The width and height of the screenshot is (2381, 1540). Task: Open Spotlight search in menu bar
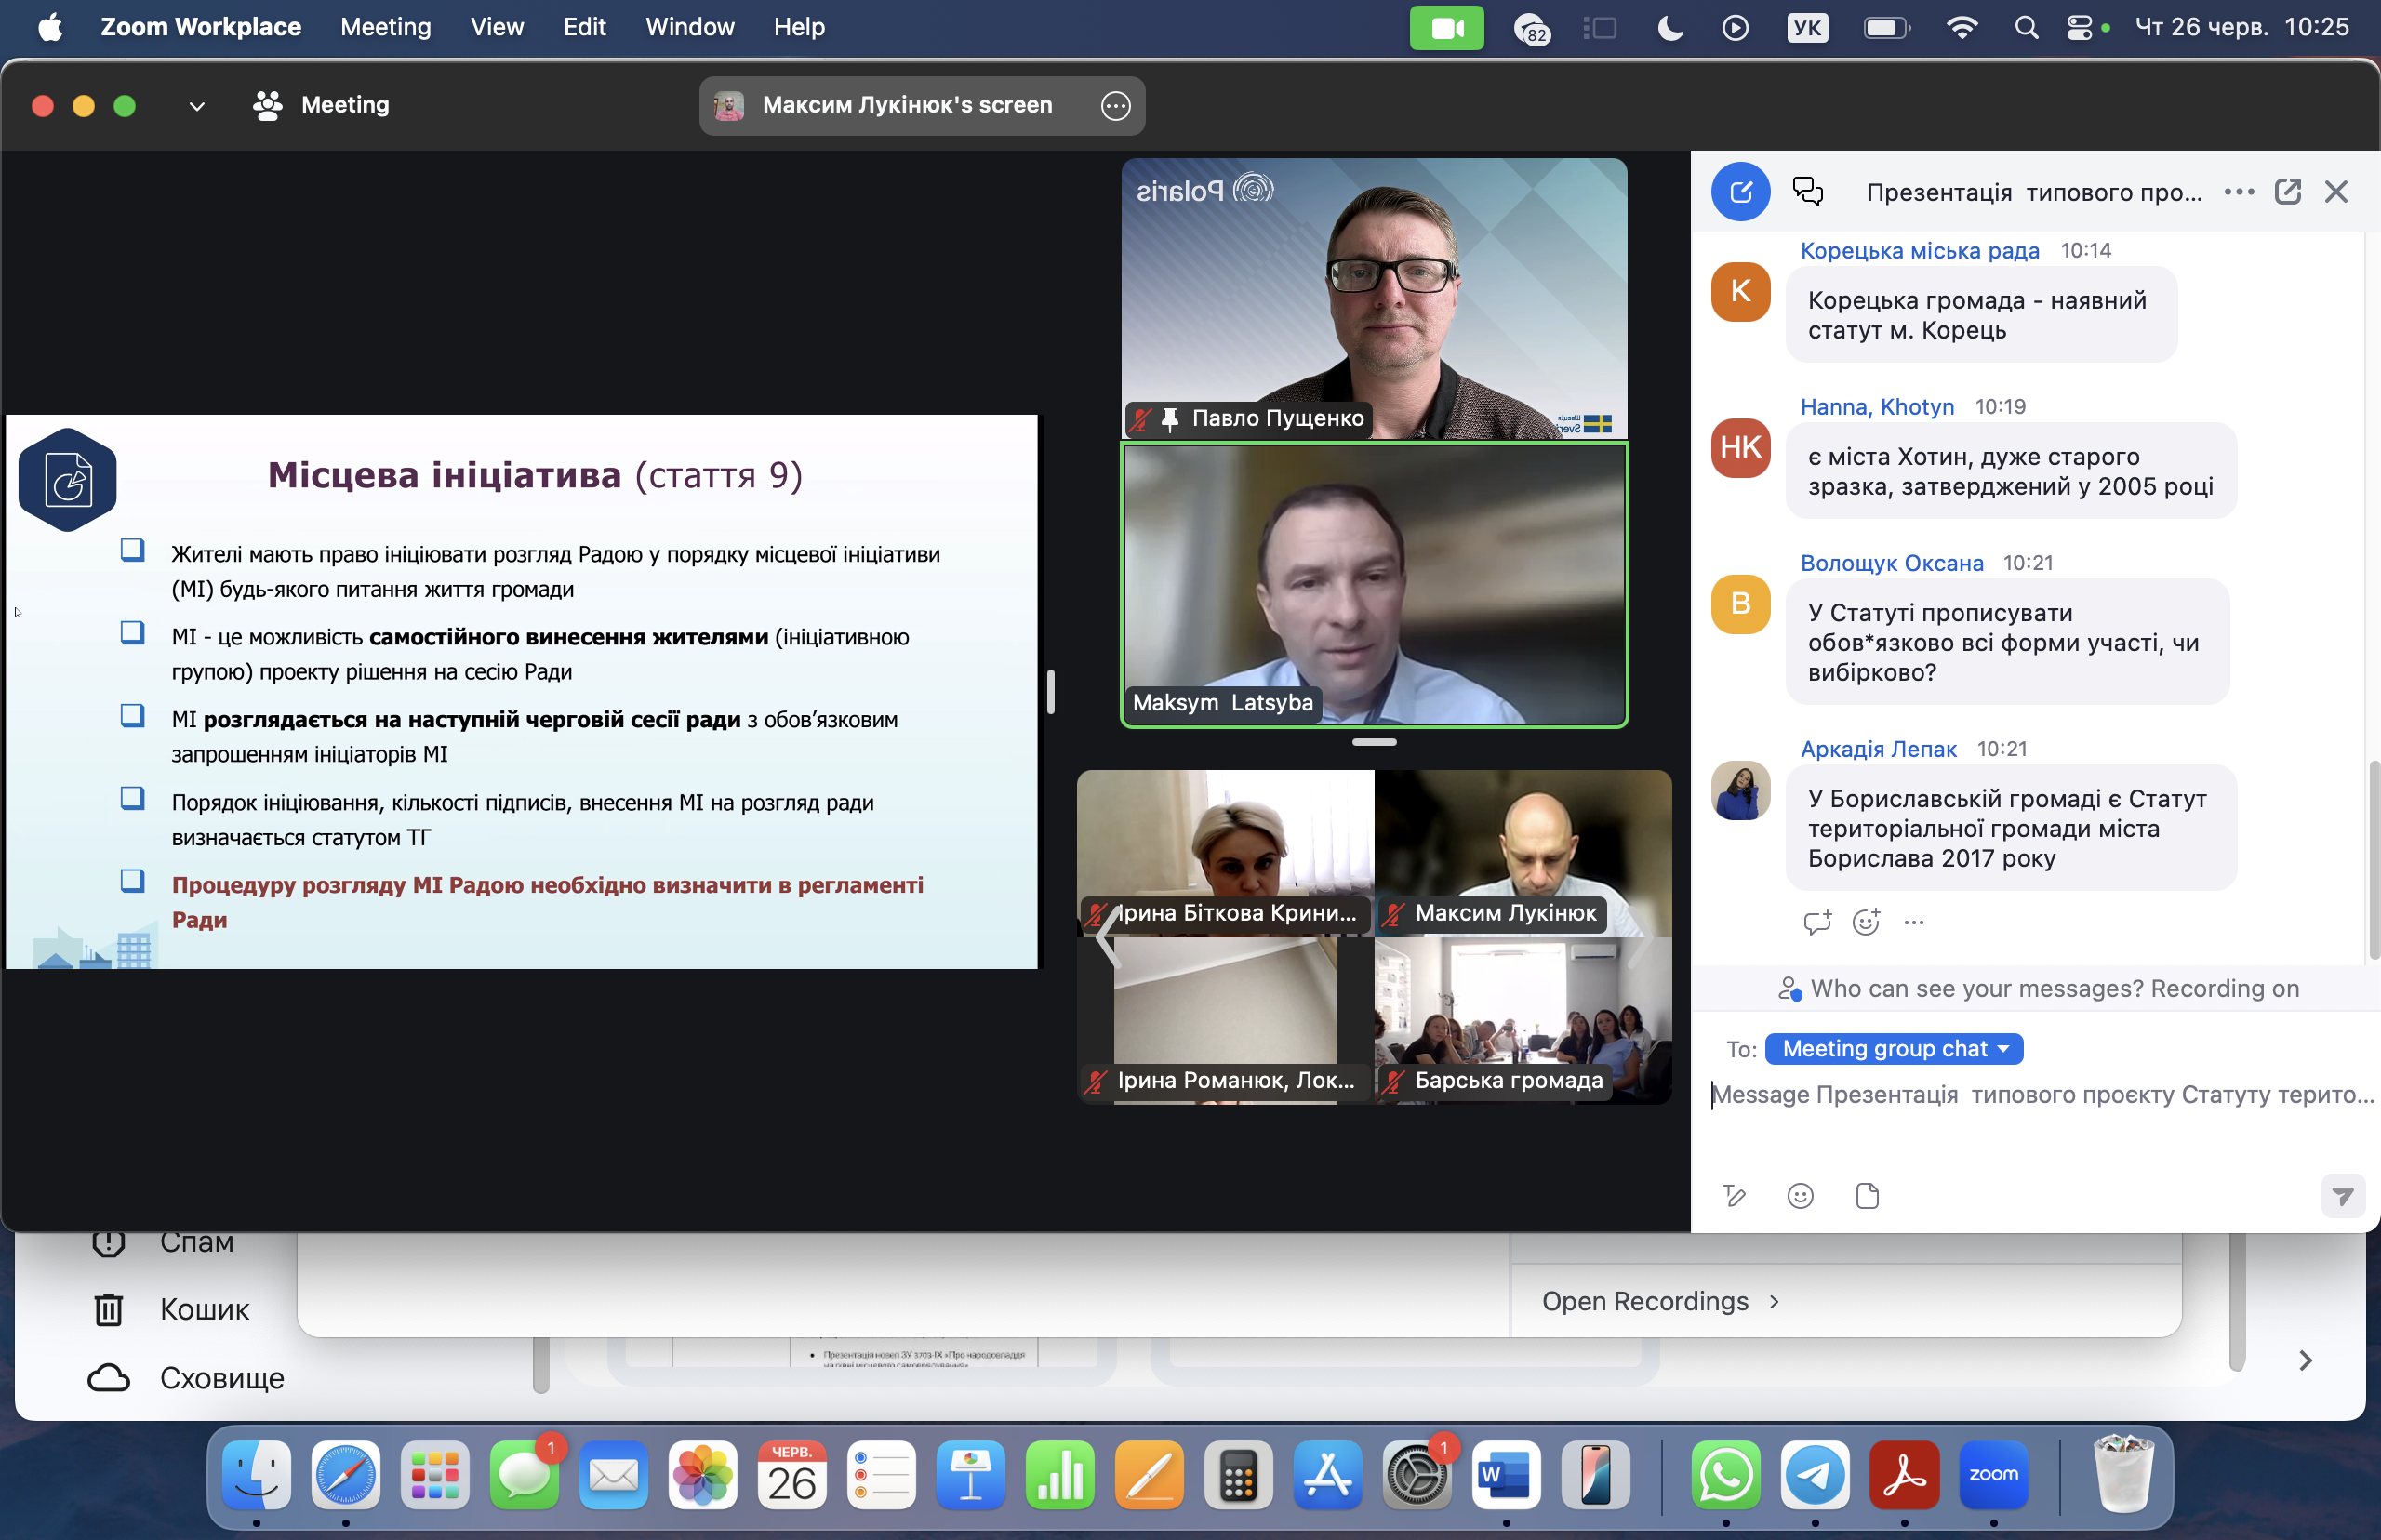[x=2026, y=27]
